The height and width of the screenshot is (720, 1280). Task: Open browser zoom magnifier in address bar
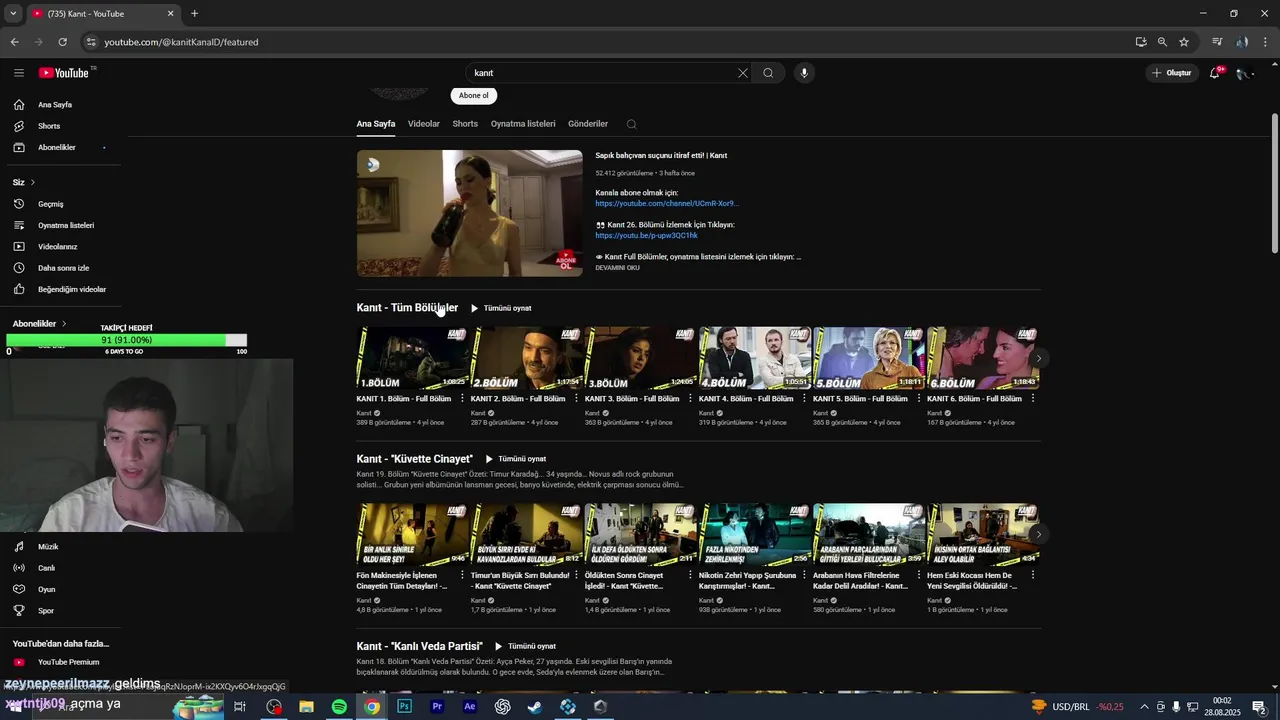coord(1162,42)
